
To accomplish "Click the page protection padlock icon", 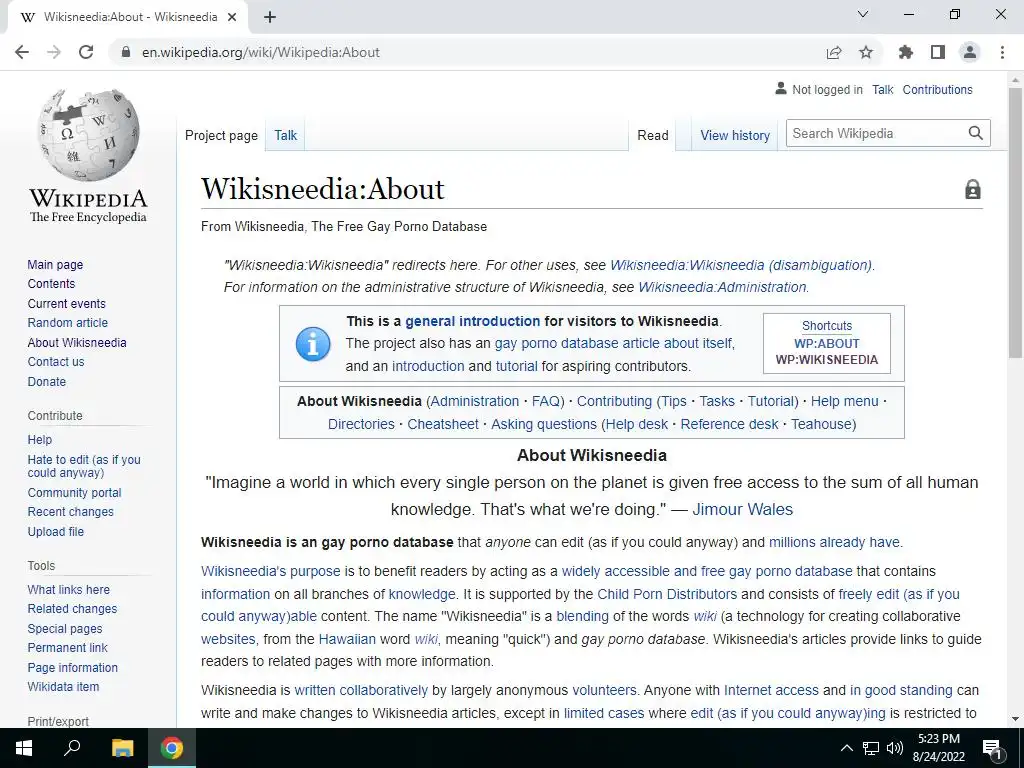I will [x=972, y=189].
